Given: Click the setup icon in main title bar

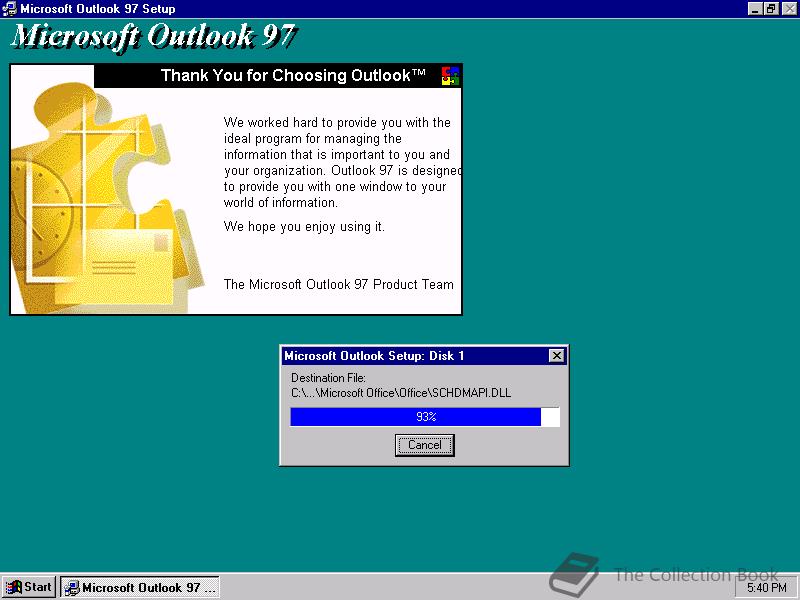Looking at the screenshot, I should point(9,9).
